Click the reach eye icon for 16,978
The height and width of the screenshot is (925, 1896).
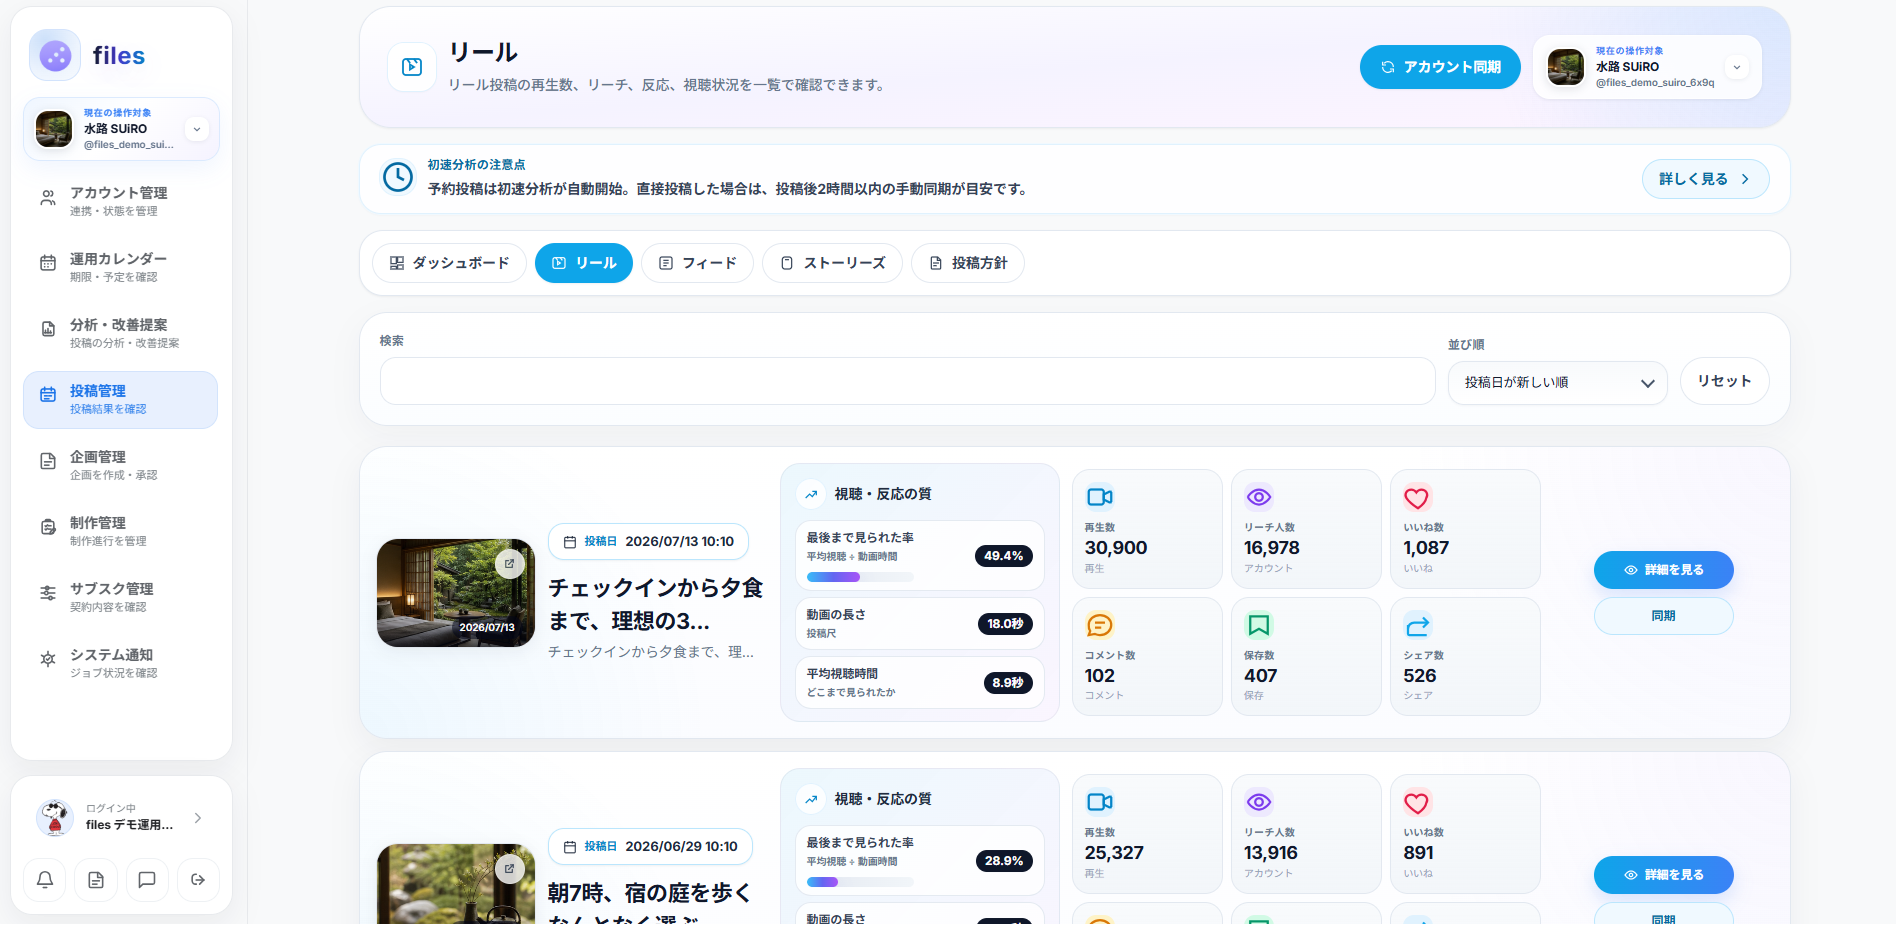tap(1259, 497)
